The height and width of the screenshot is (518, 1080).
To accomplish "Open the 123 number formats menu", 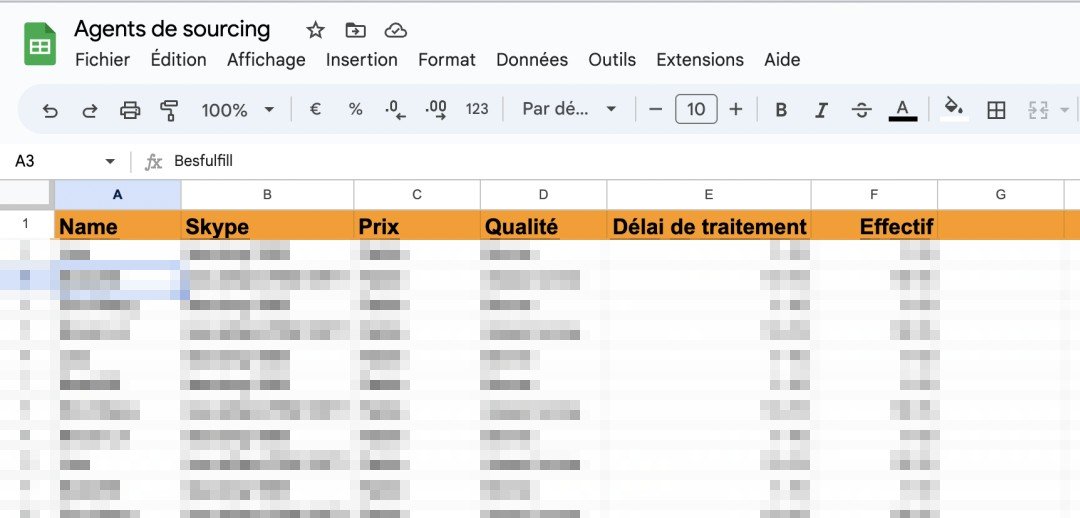I will (477, 109).
